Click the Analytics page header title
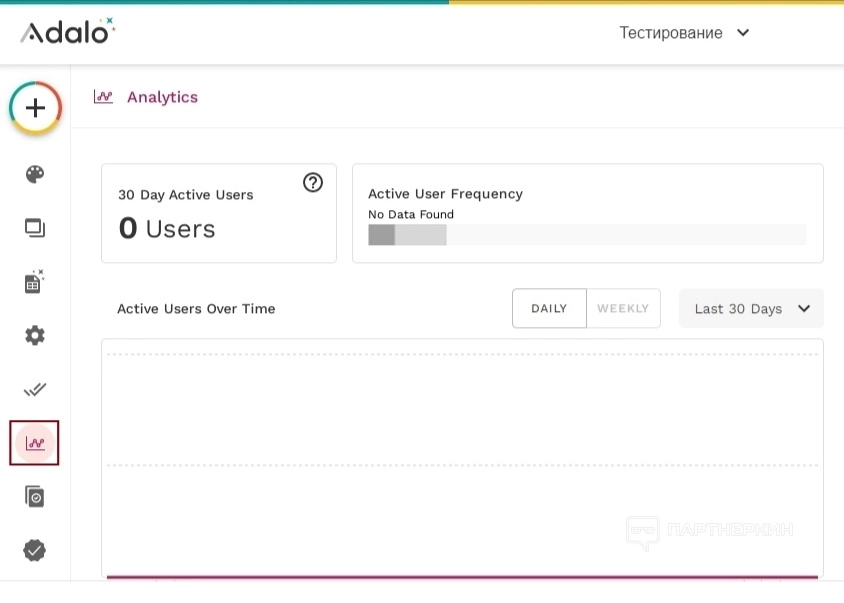The image size is (844, 603). 162,97
